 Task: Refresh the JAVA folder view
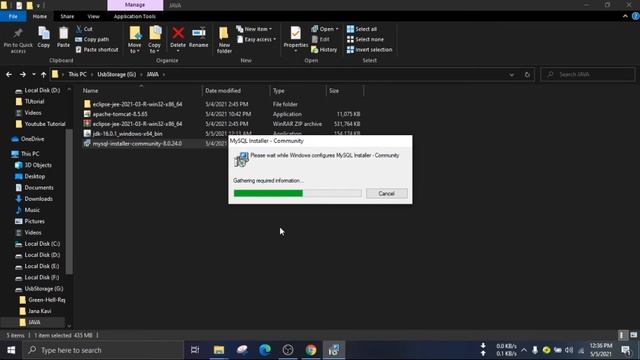527,75
